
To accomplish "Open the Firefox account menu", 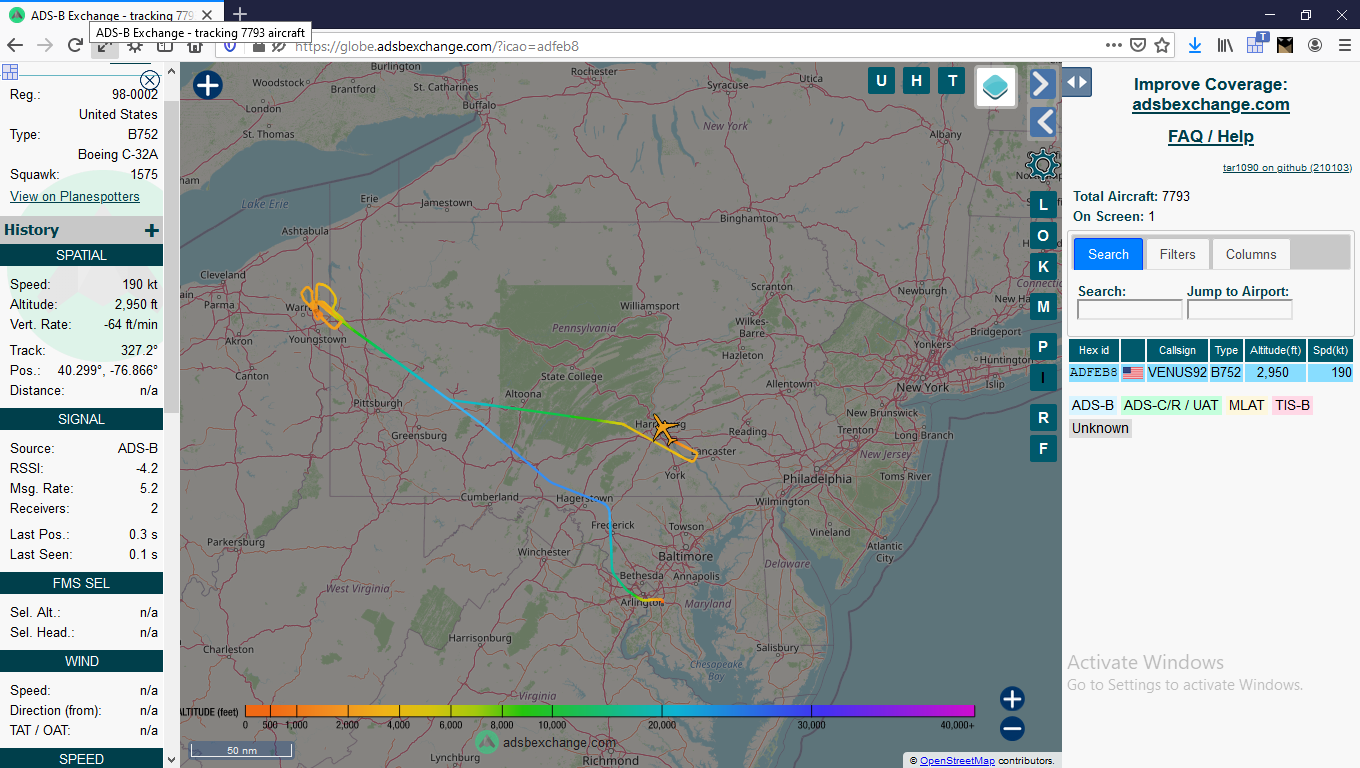I will point(1315,45).
